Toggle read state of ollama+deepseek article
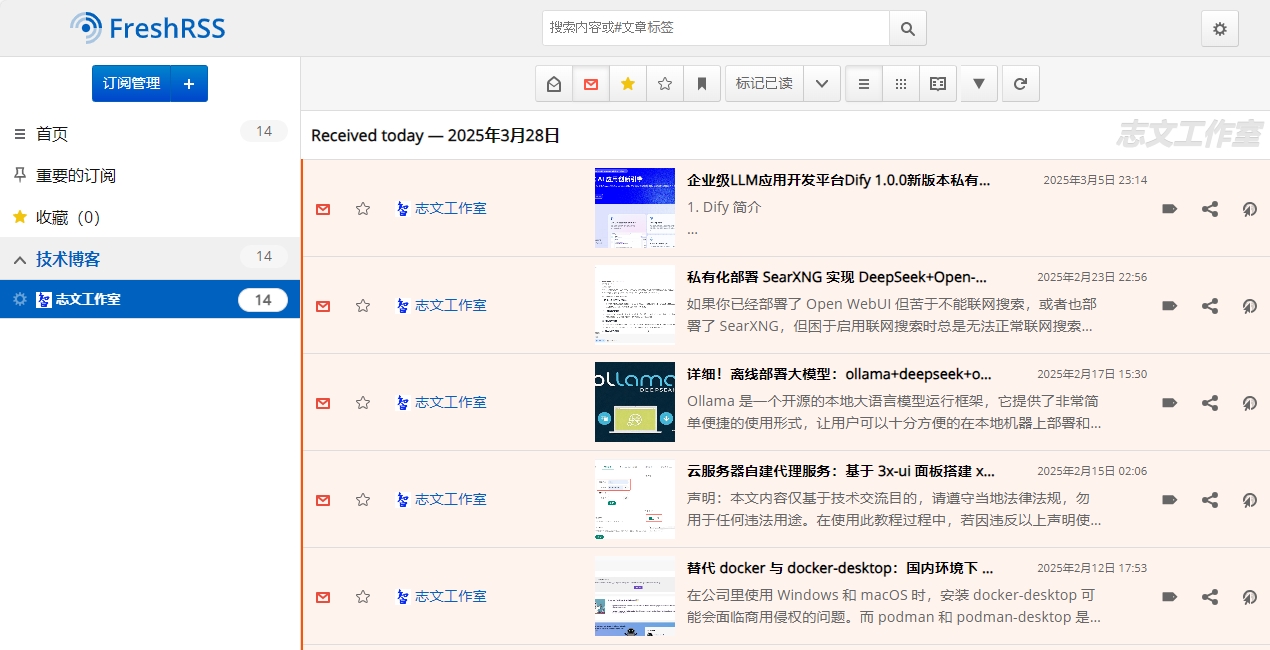Viewport: 1270px width, 650px height. (323, 403)
